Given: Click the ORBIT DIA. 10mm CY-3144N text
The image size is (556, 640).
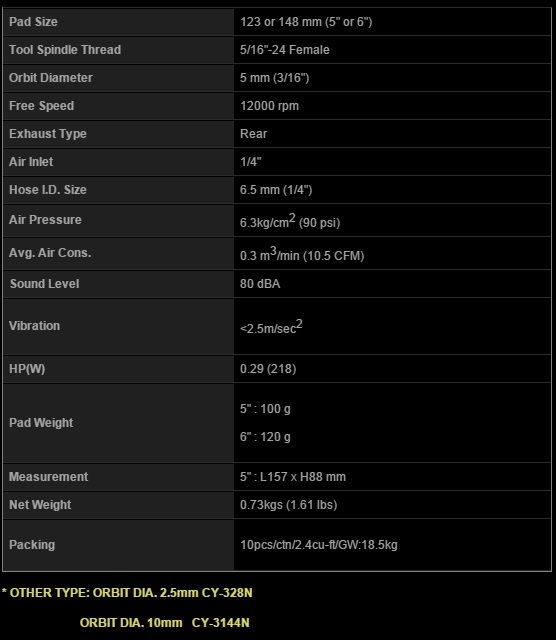Looking at the screenshot, I should click(165, 623).
